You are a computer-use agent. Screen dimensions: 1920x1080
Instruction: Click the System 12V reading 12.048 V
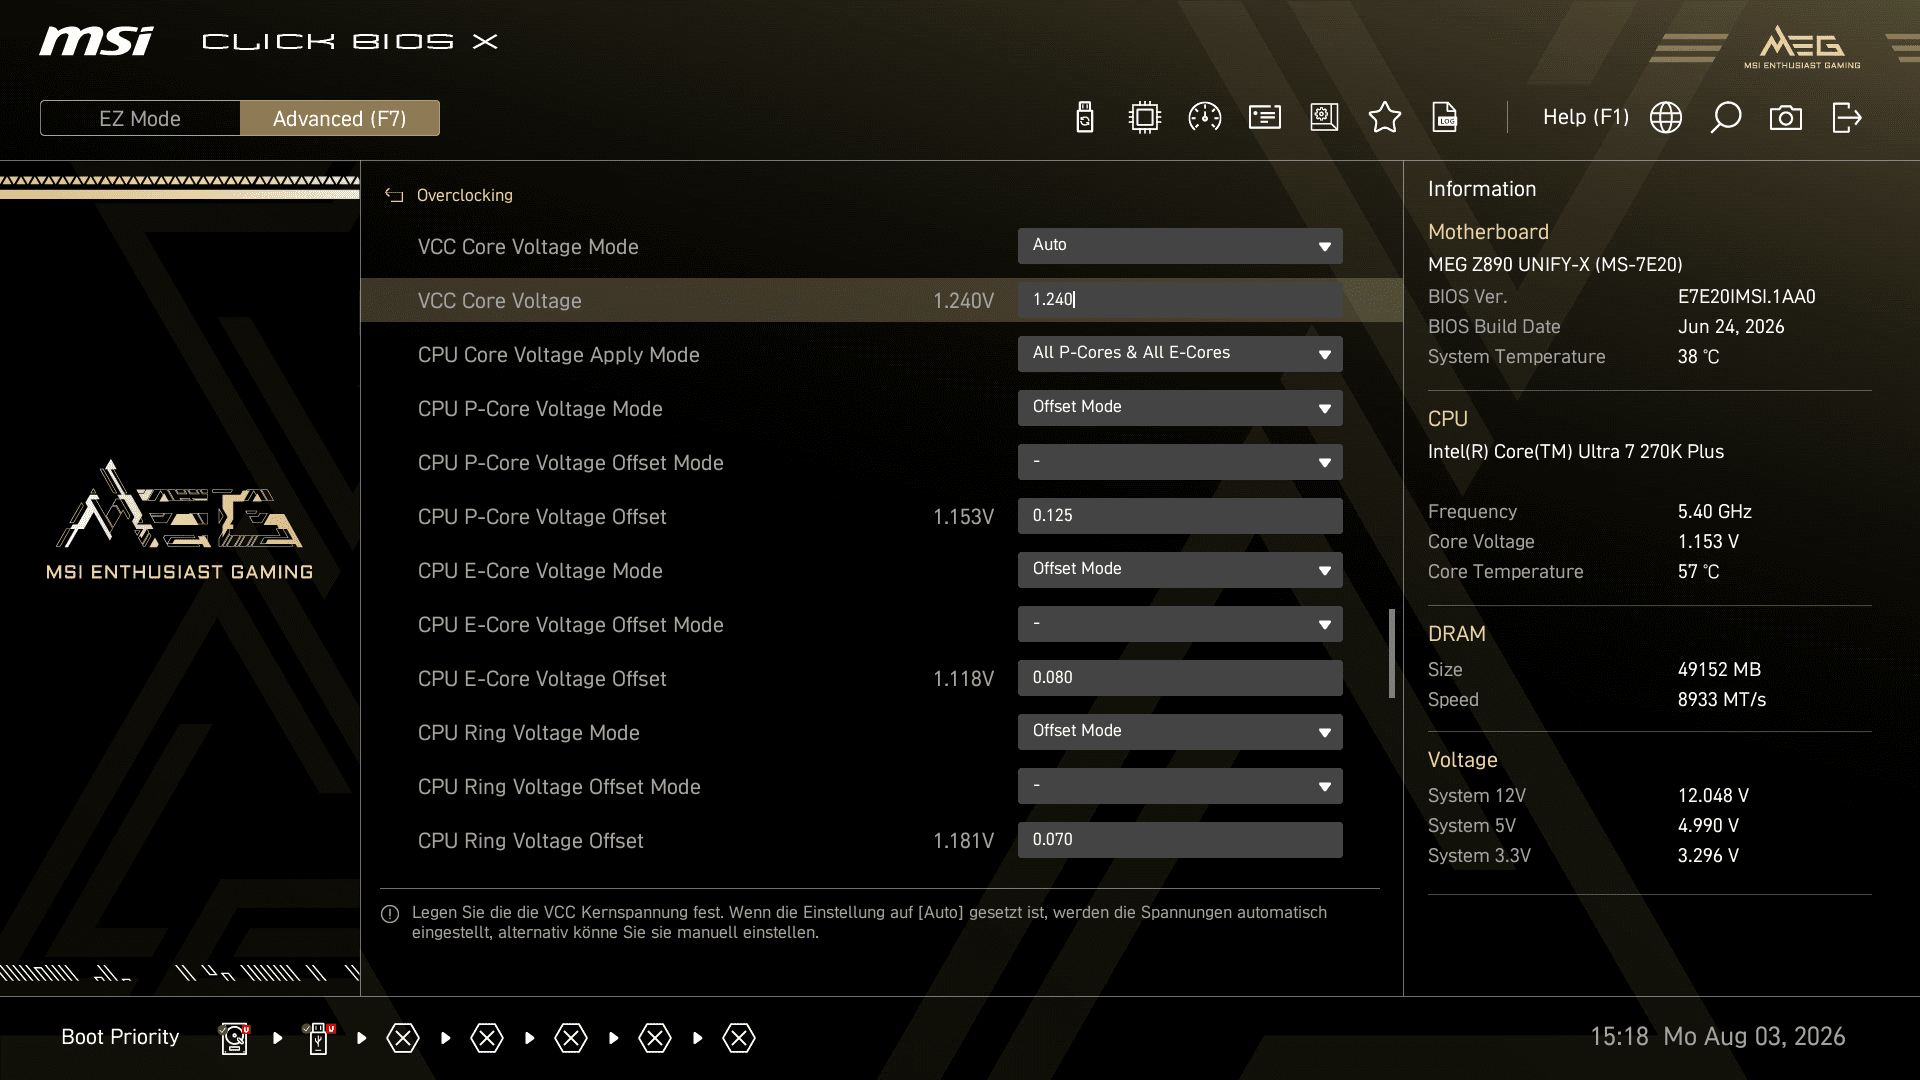[1714, 796]
